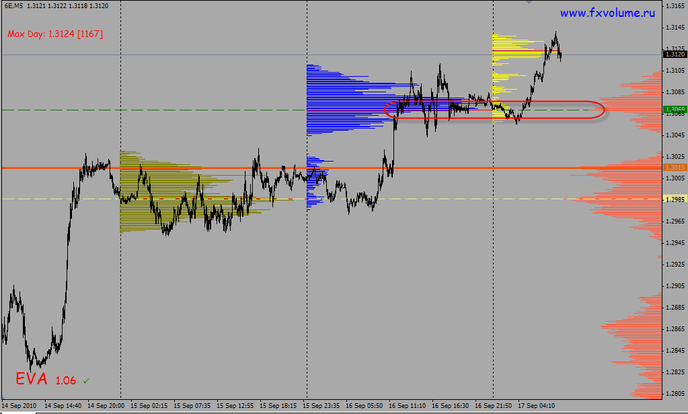Click time axis label 16 Sep 21:50
The height and width of the screenshot is (414, 688).
(493, 406)
